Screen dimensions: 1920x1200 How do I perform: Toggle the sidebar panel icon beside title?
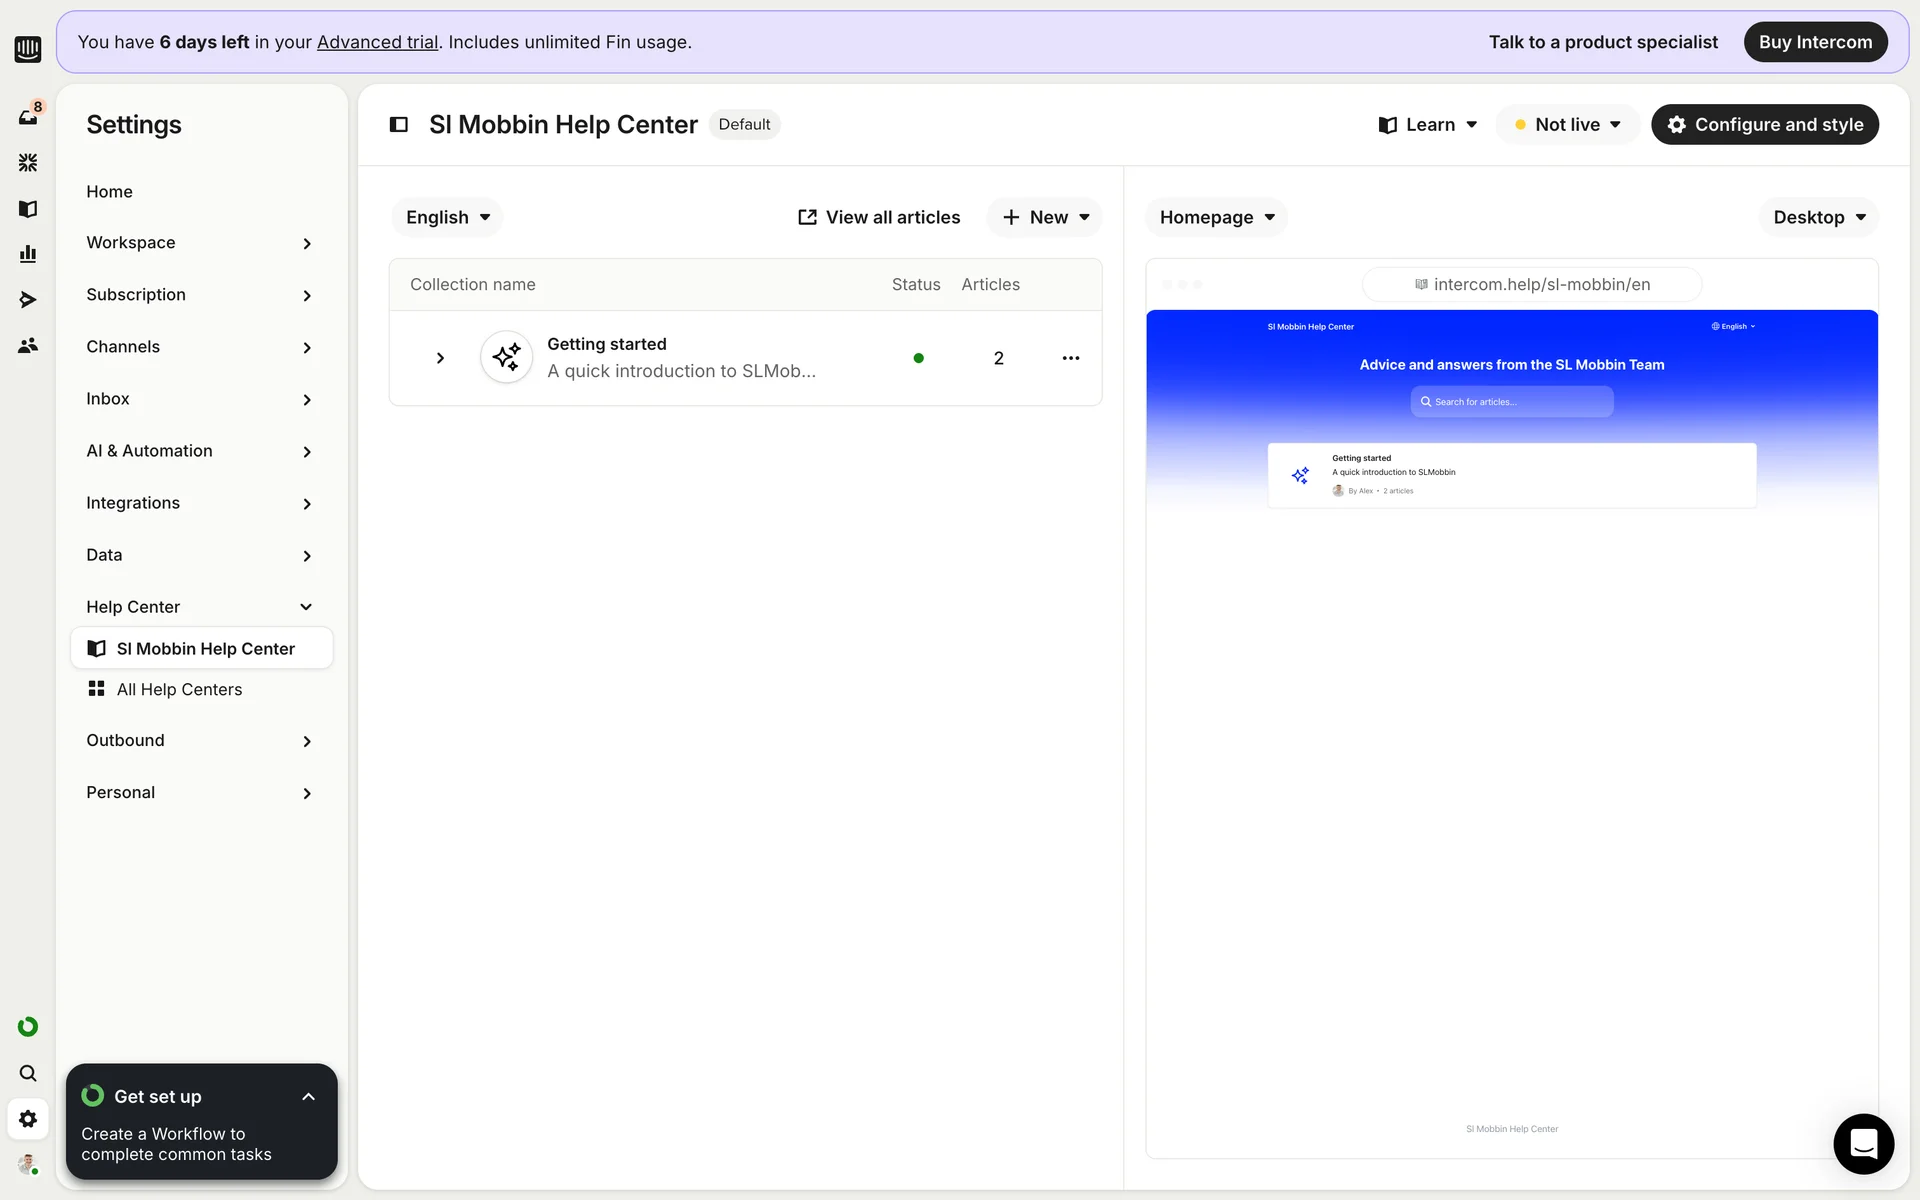click(399, 125)
